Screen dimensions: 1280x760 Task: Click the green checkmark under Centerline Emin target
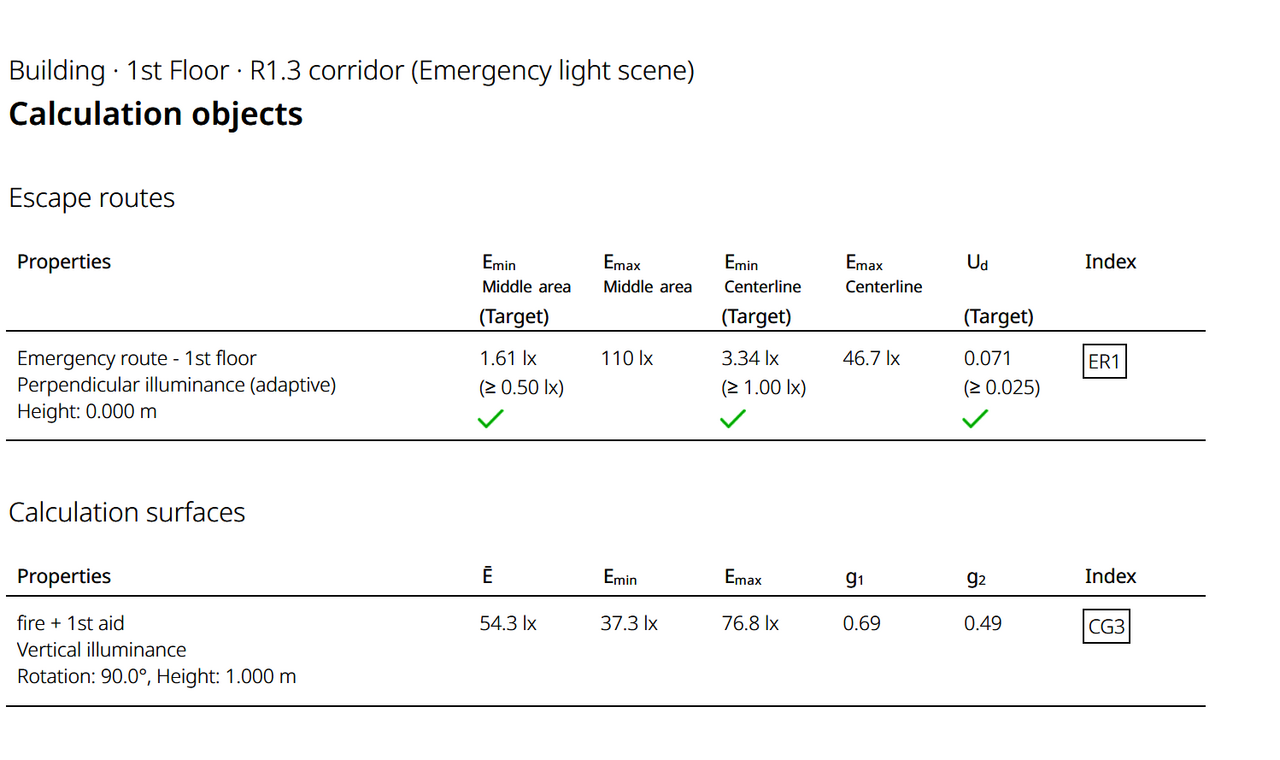[x=733, y=419]
